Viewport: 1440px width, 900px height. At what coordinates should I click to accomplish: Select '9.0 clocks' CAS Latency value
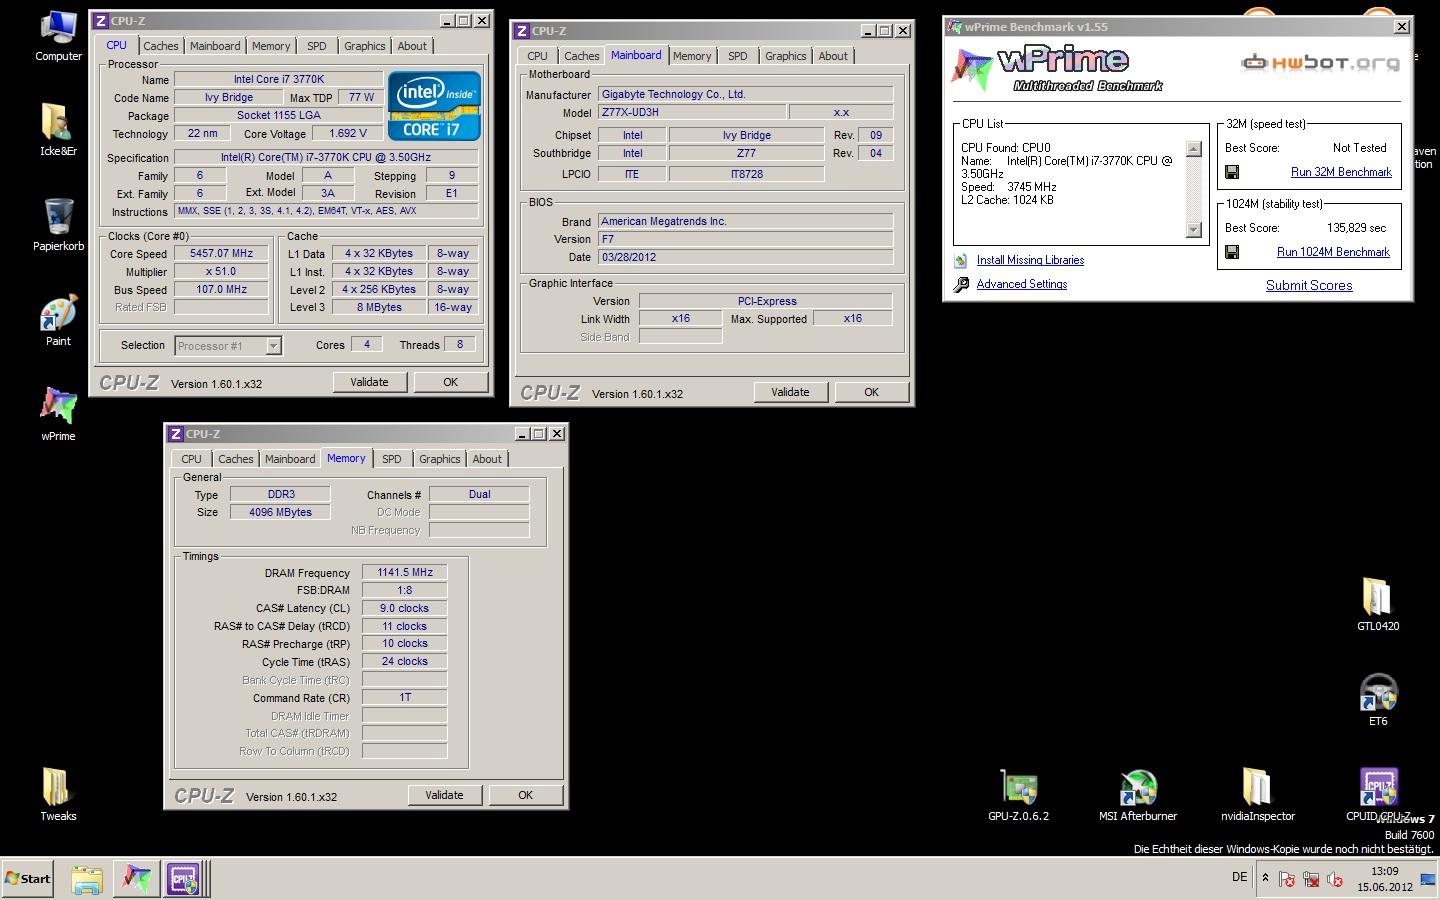404,608
